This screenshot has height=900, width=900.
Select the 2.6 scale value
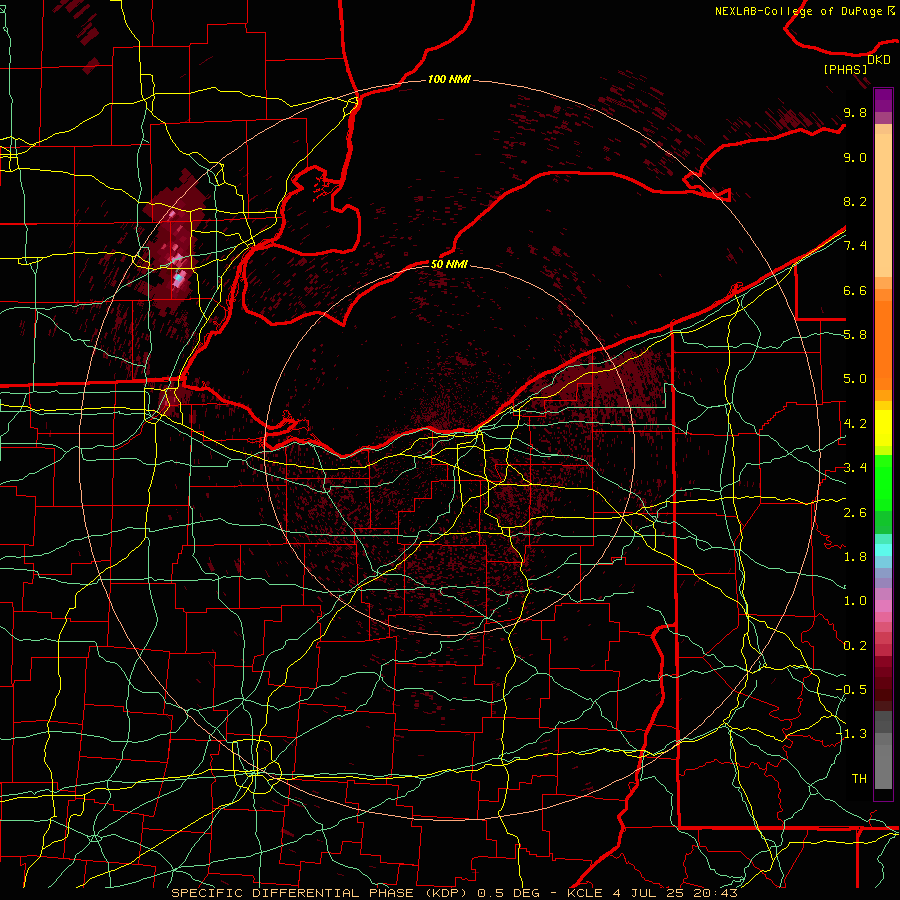pyautogui.click(x=855, y=512)
